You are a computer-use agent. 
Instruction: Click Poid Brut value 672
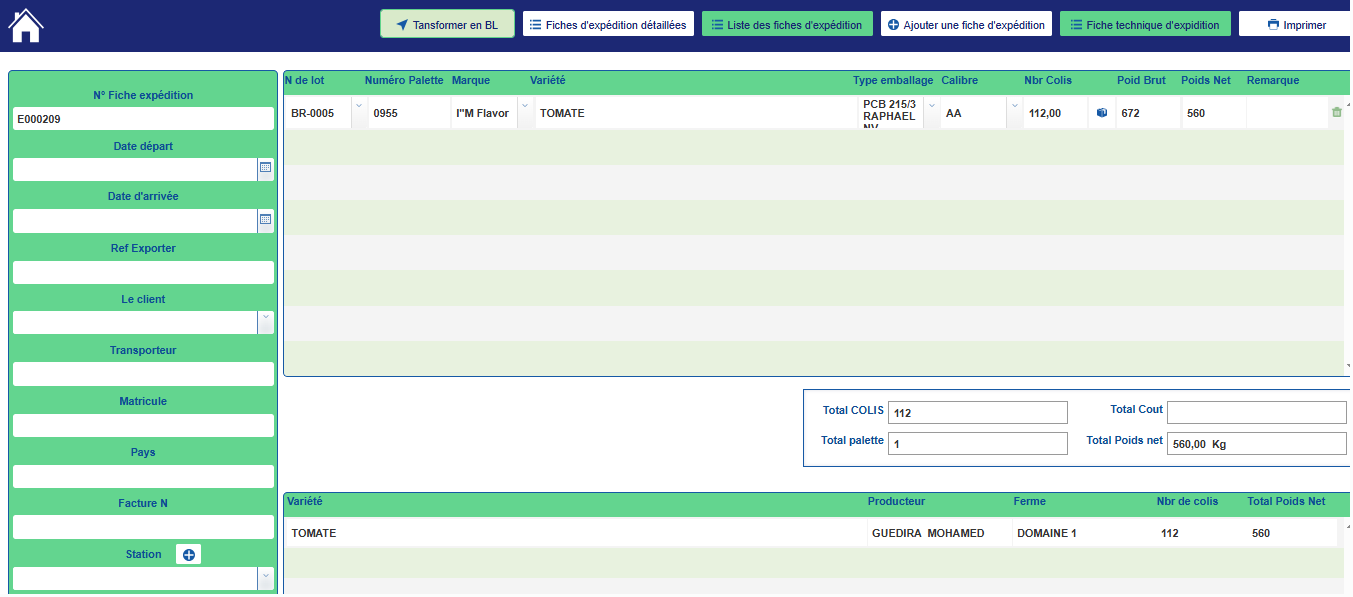(1148, 113)
